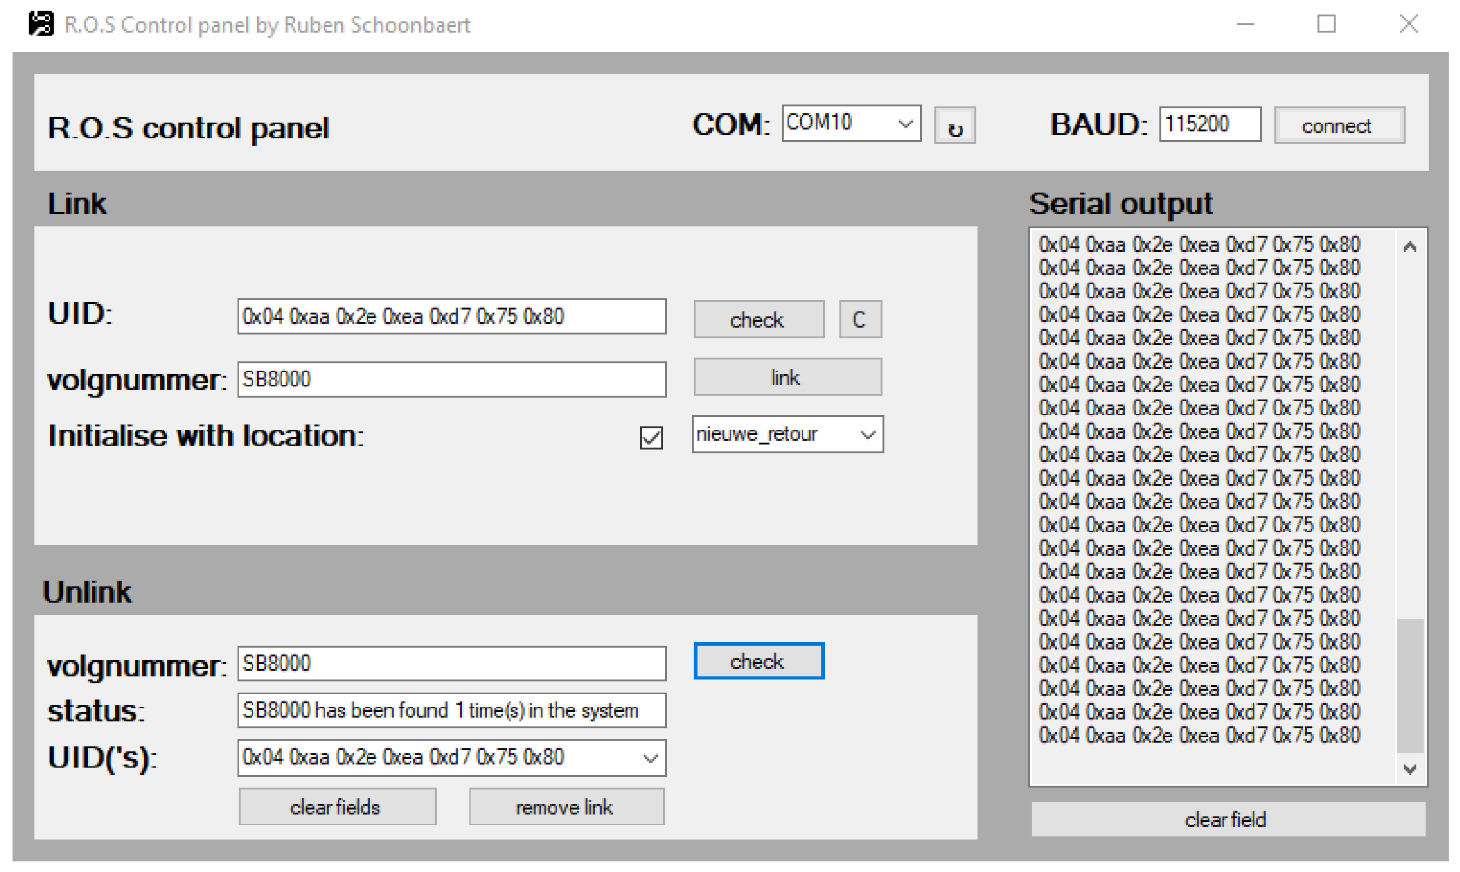Click the COM port refresh icon
The height and width of the screenshot is (872, 1460).
[x=954, y=126]
